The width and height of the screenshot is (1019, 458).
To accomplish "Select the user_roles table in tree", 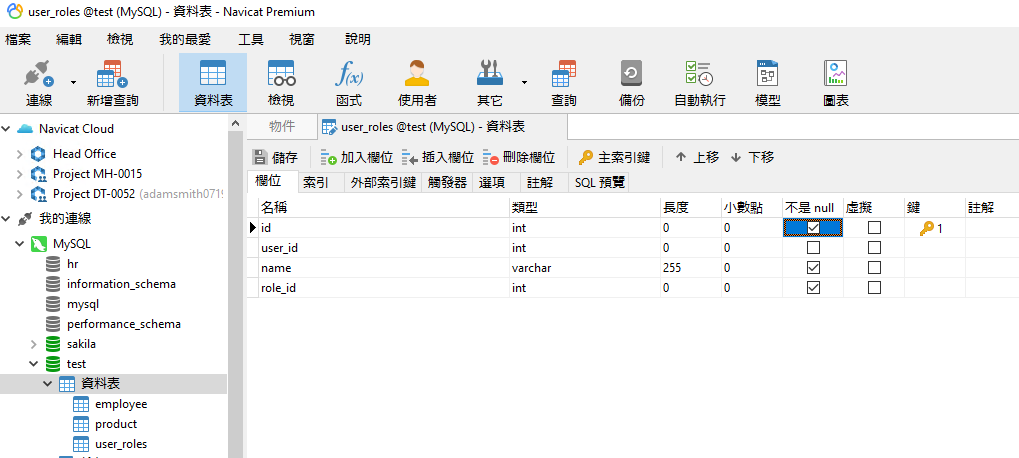I will 121,444.
